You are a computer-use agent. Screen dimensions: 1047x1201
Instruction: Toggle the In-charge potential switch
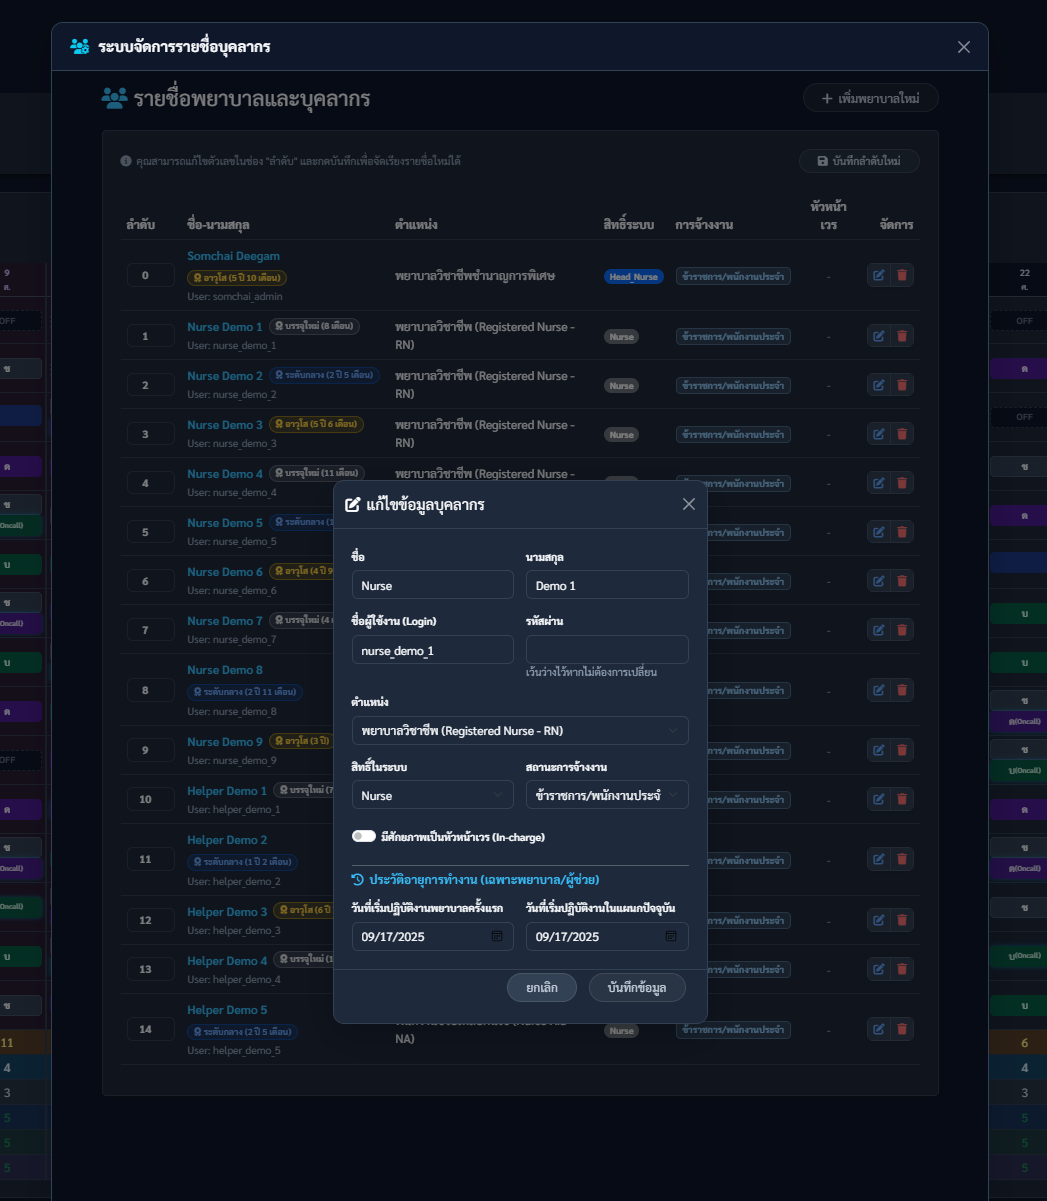(x=364, y=837)
